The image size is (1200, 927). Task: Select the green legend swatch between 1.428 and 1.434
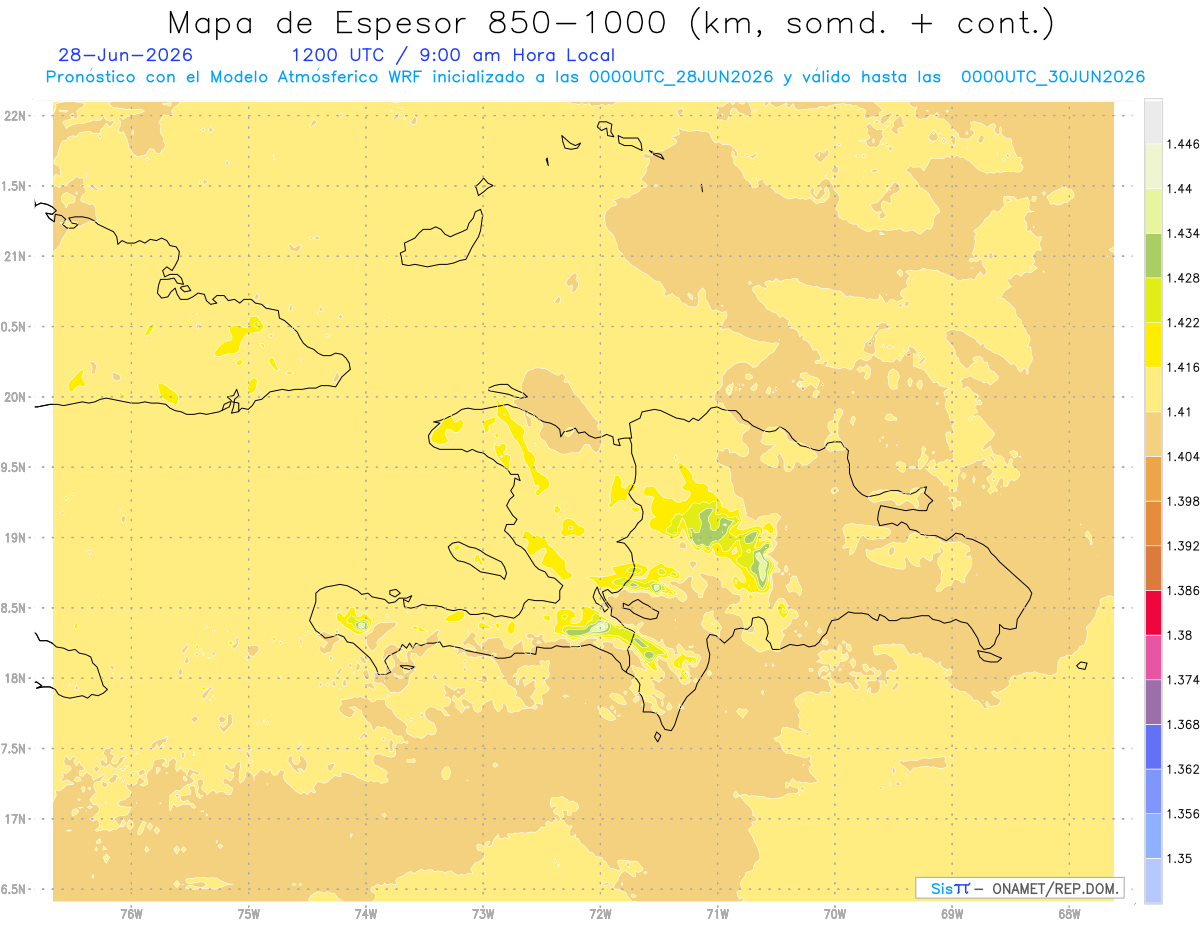click(x=1153, y=255)
